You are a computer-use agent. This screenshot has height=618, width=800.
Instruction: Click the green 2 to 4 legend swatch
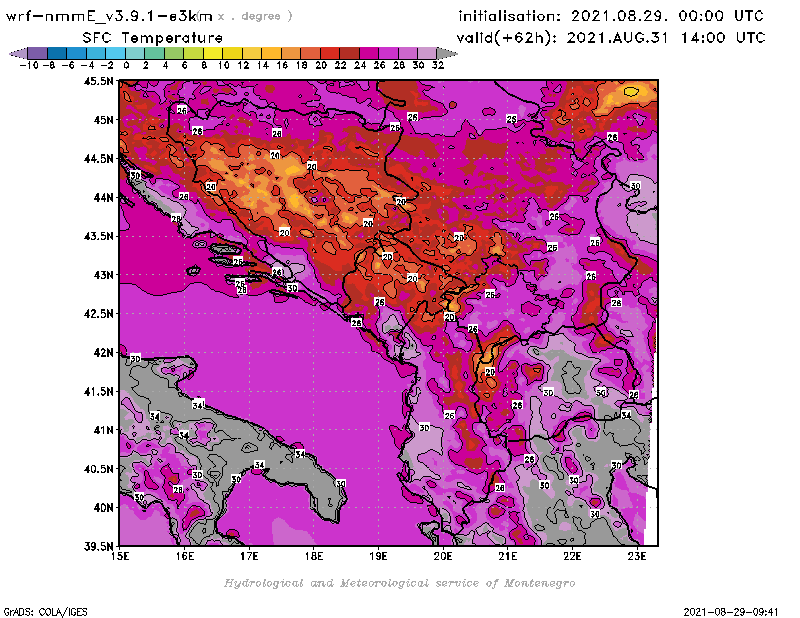(154, 53)
